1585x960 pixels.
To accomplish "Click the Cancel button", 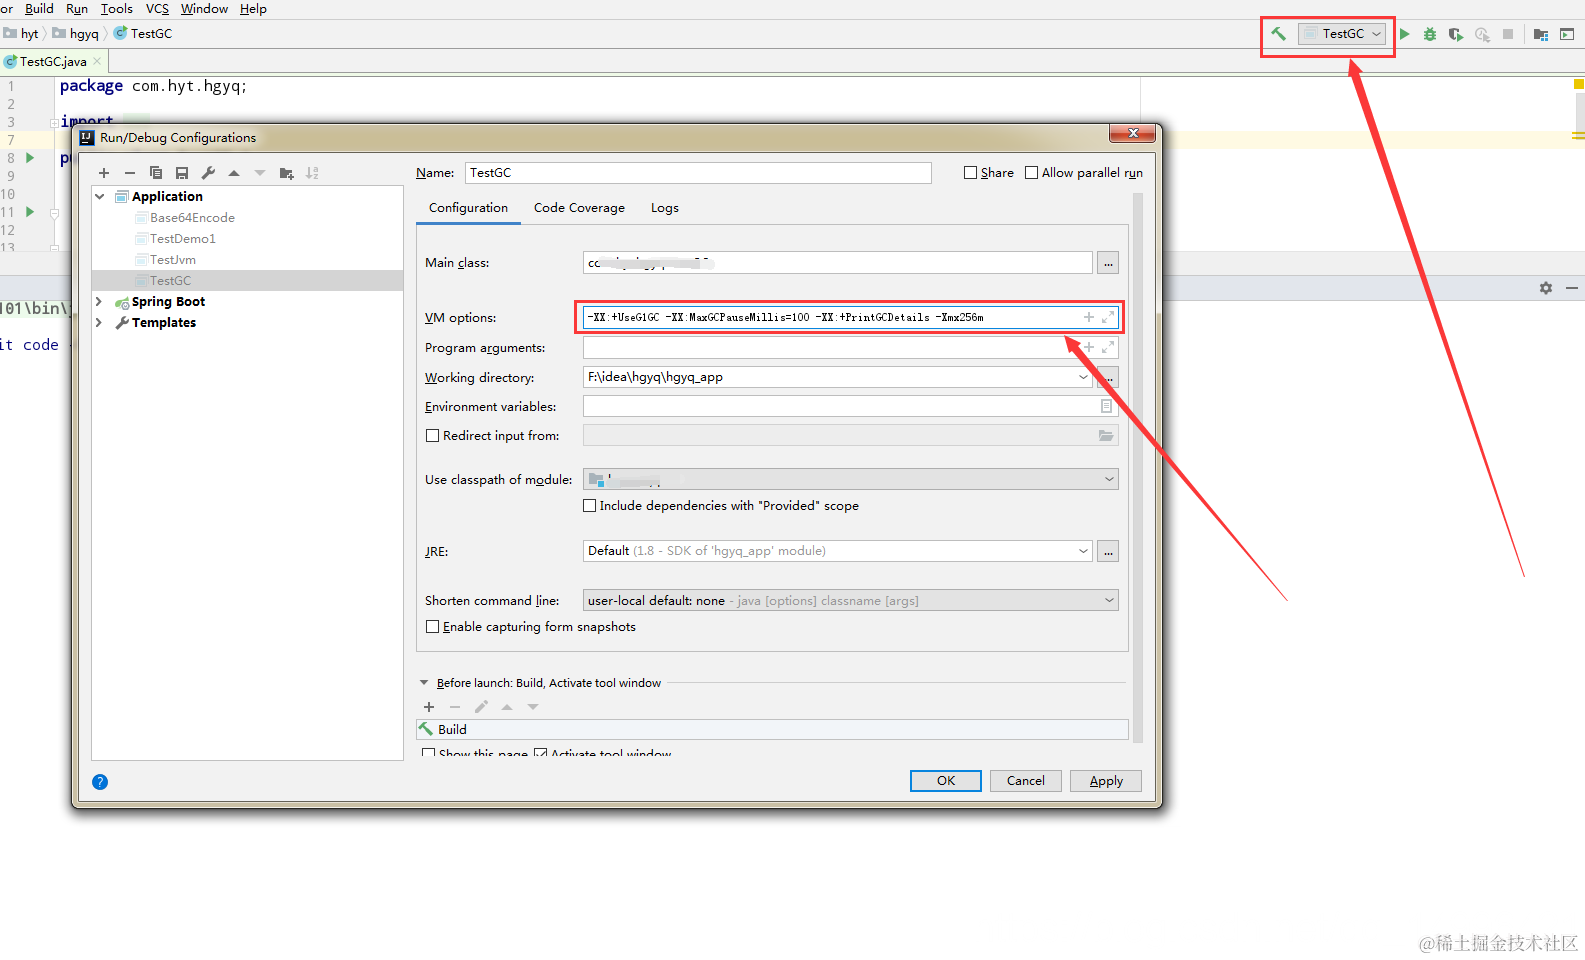I will pyautogui.click(x=1025, y=781).
